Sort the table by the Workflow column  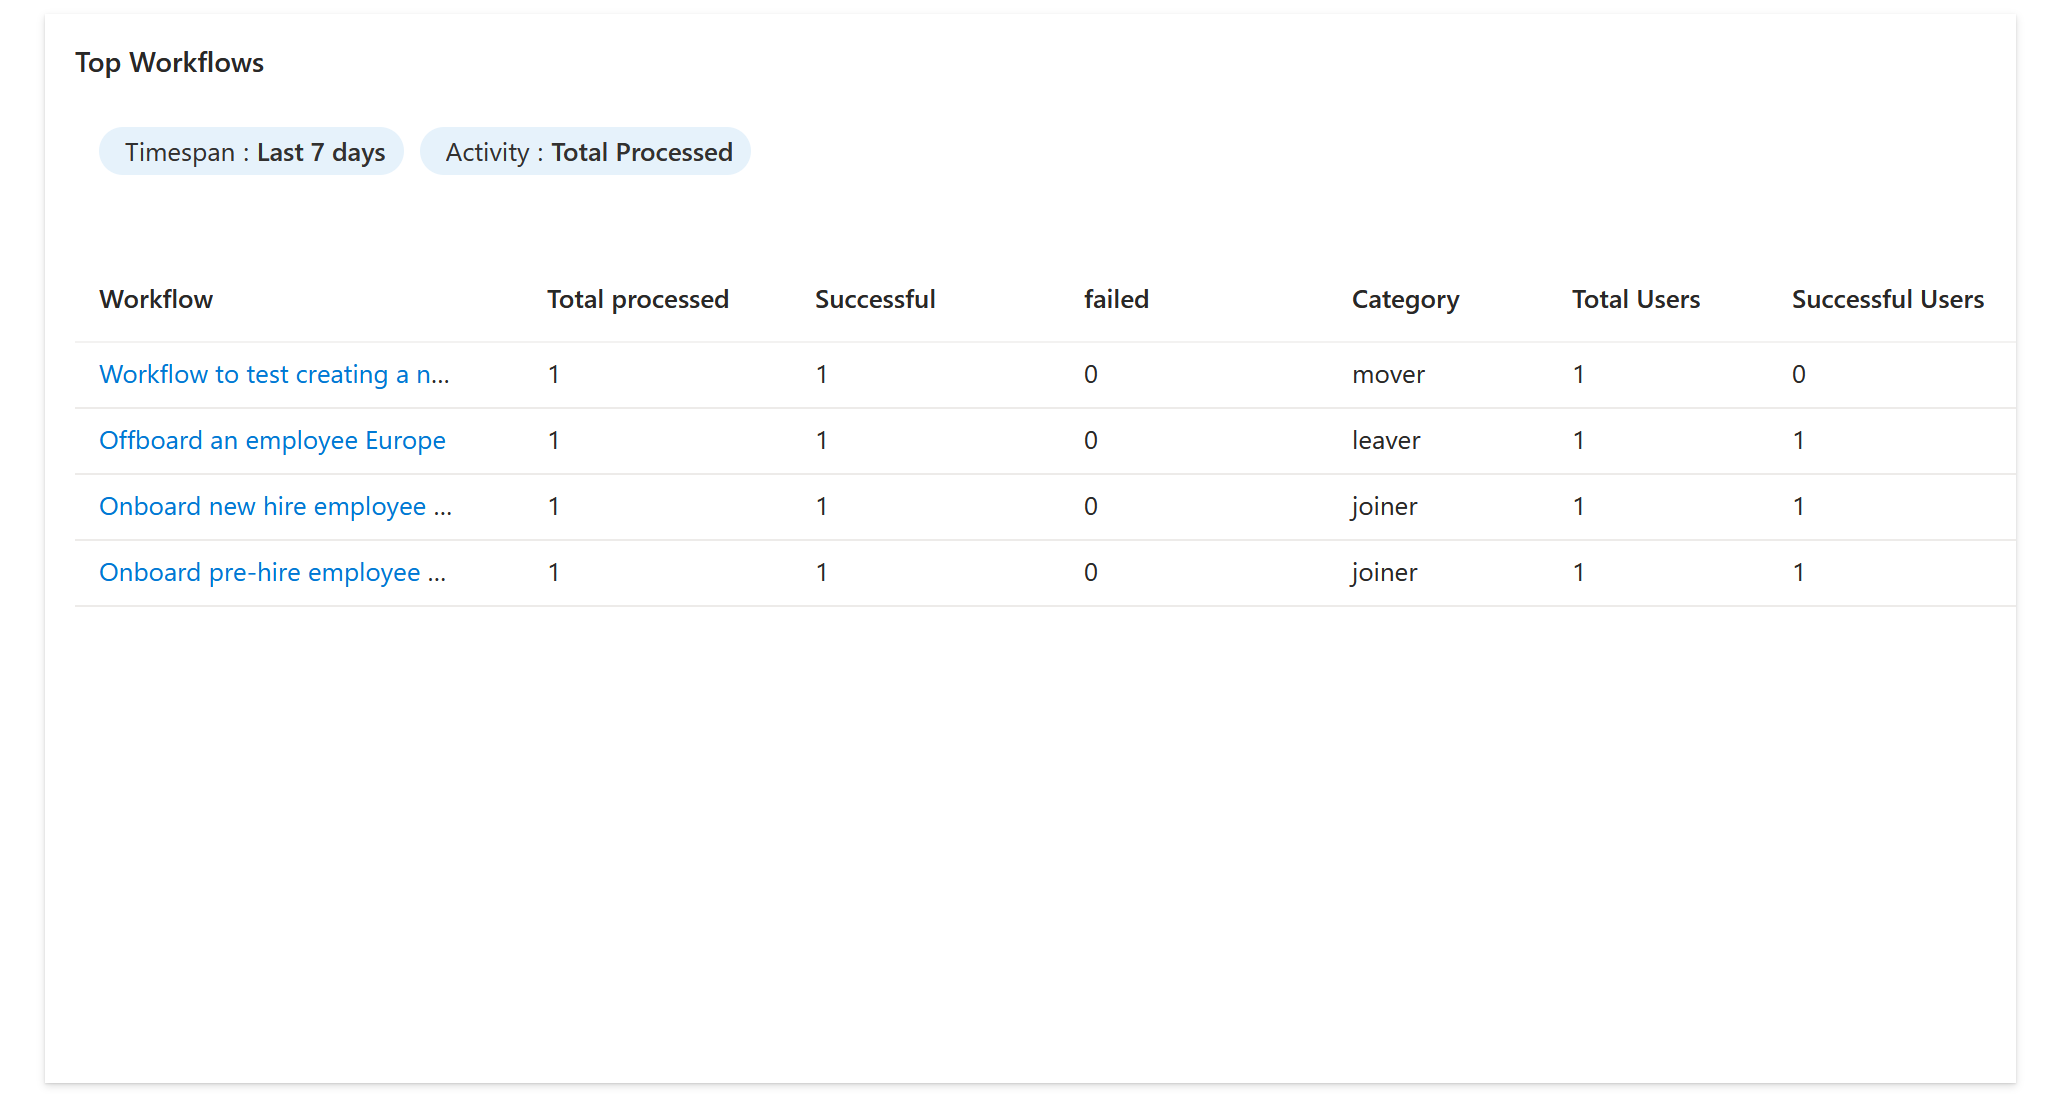click(156, 298)
